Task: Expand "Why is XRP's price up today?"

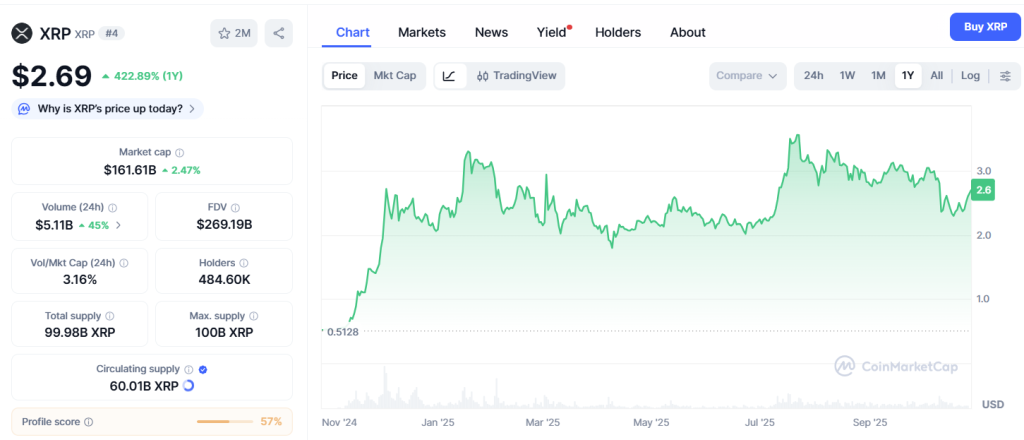Action: coord(107,108)
